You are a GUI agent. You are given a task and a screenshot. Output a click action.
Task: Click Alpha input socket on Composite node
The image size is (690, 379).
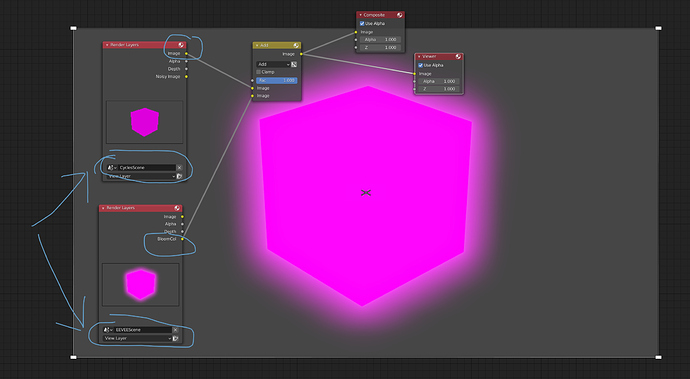356,40
